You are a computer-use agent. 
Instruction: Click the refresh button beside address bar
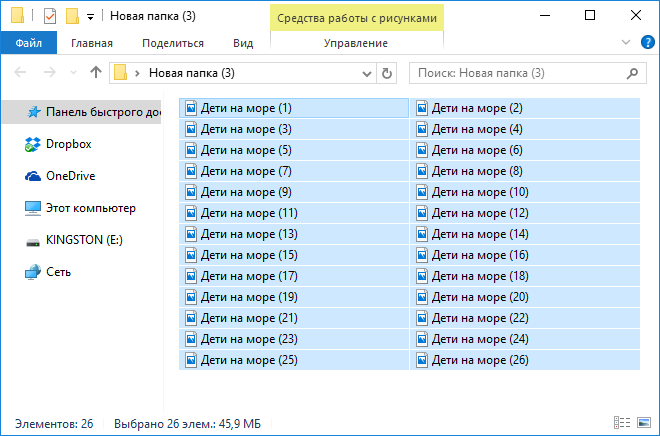pyautogui.click(x=388, y=73)
